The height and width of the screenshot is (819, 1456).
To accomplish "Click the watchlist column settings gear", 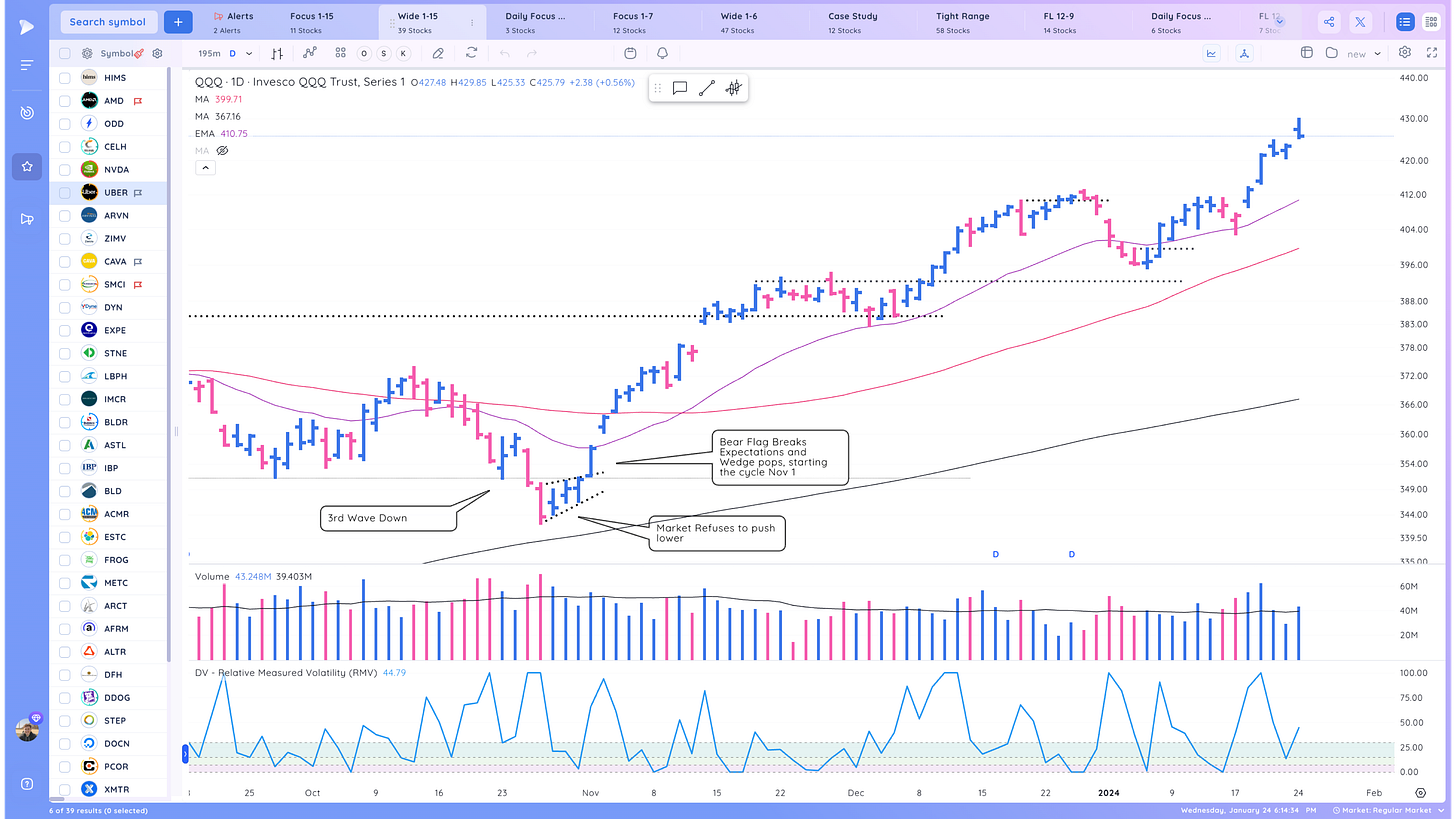I will click(x=157, y=53).
